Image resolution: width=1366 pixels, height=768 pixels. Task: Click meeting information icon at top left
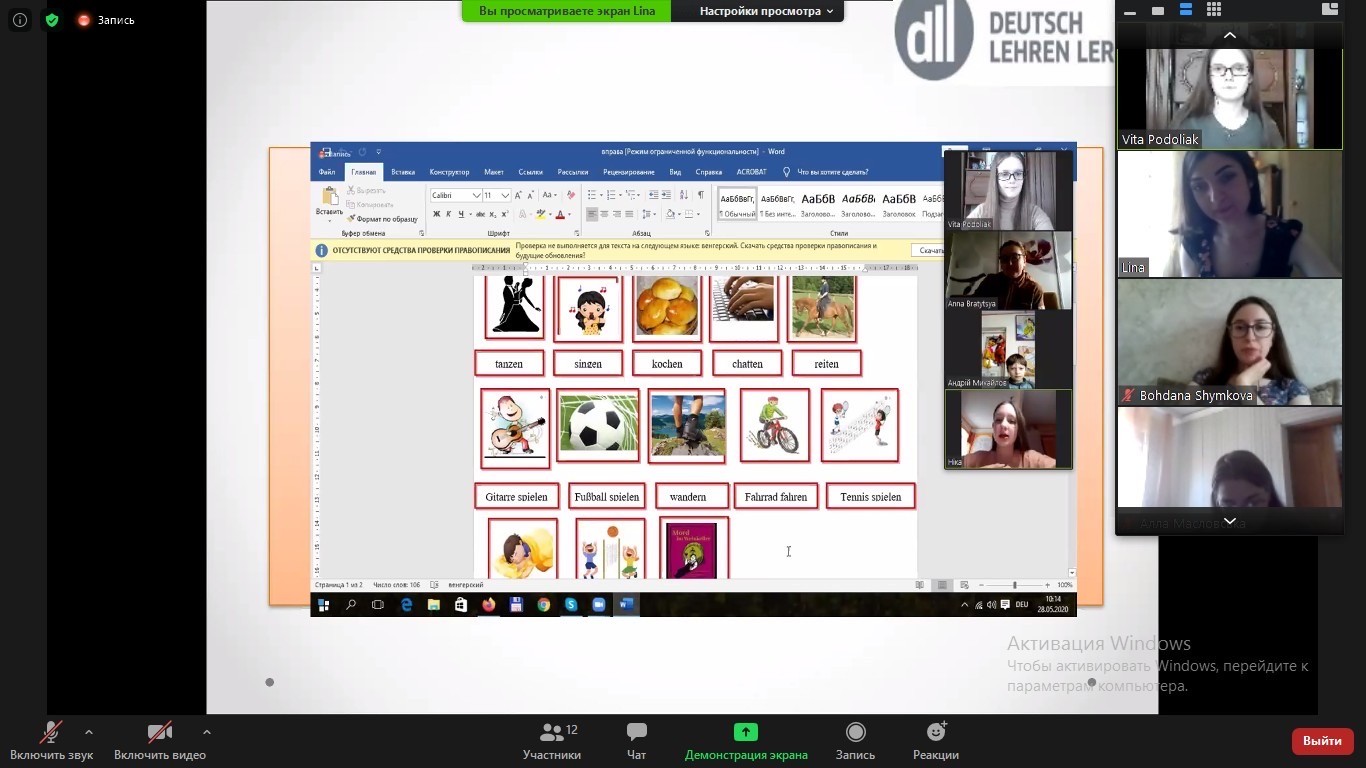pos(20,20)
